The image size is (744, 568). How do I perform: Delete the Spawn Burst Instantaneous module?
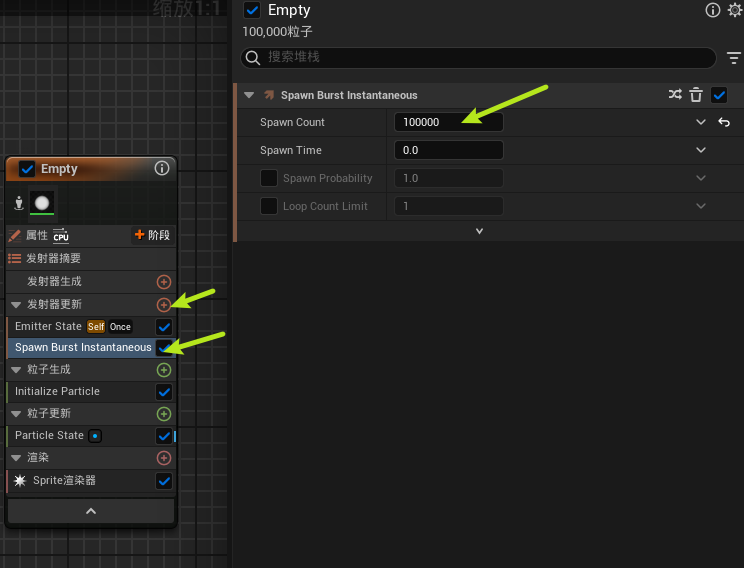tap(696, 95)
